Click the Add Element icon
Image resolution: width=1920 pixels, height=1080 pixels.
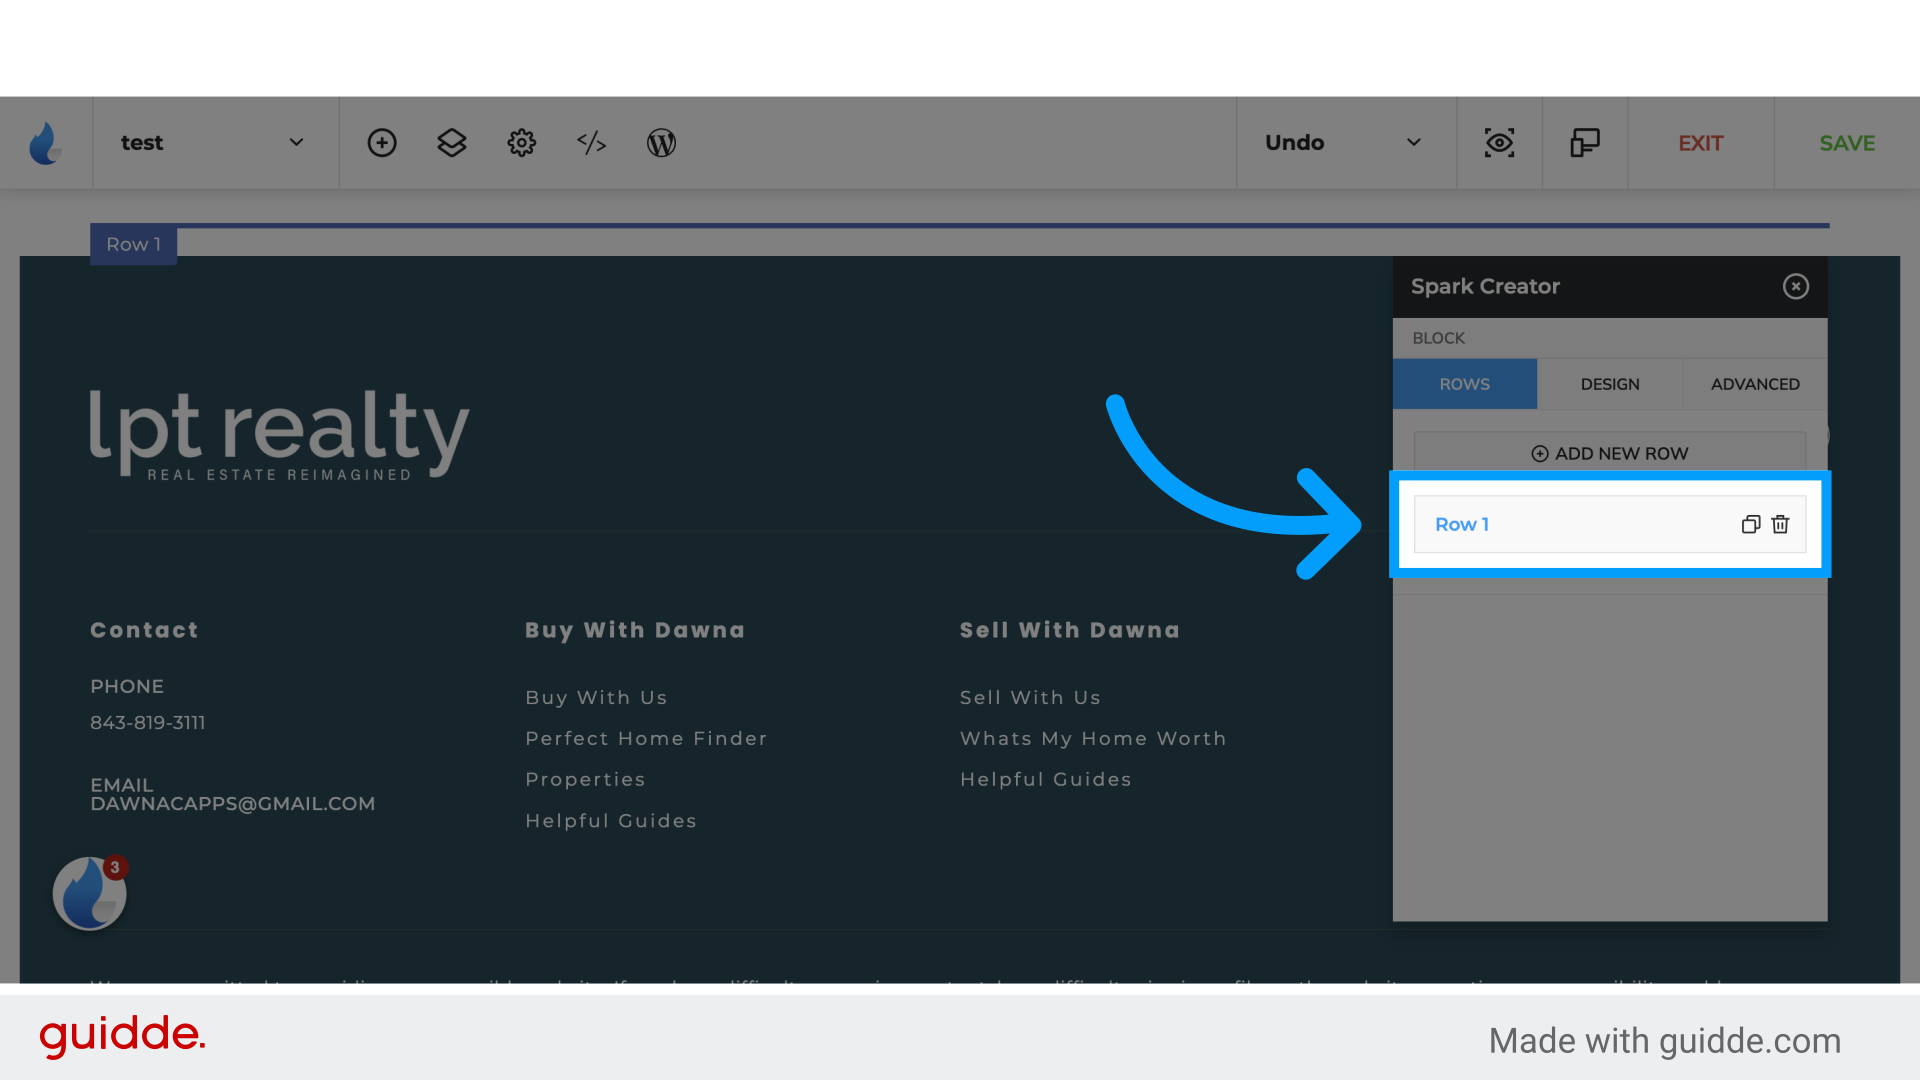click(381, 142)
